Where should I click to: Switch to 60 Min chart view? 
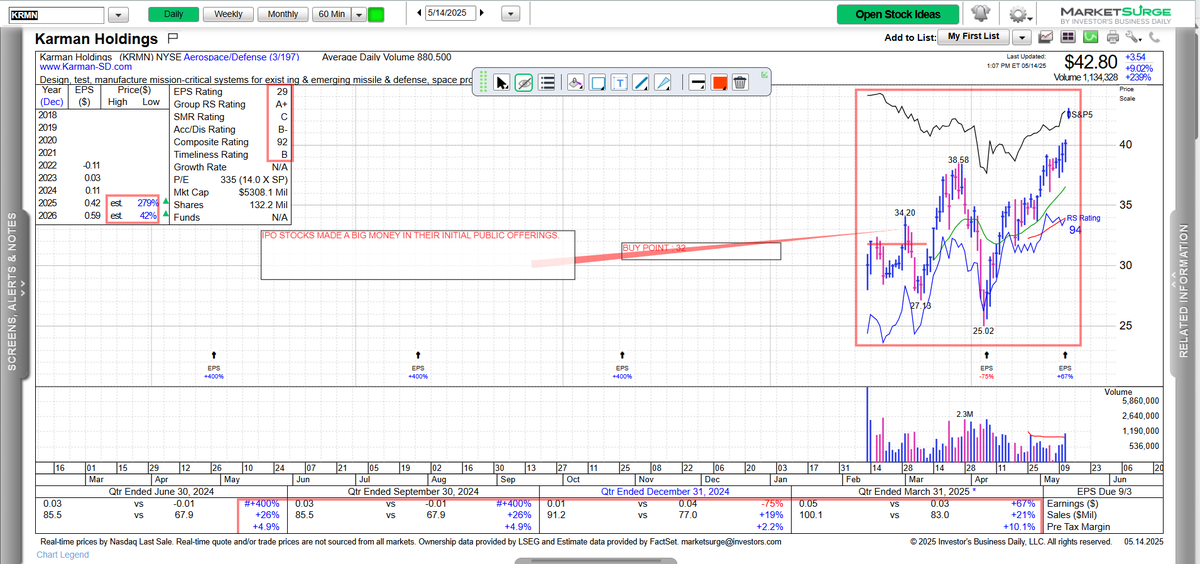tap(331, 15)
